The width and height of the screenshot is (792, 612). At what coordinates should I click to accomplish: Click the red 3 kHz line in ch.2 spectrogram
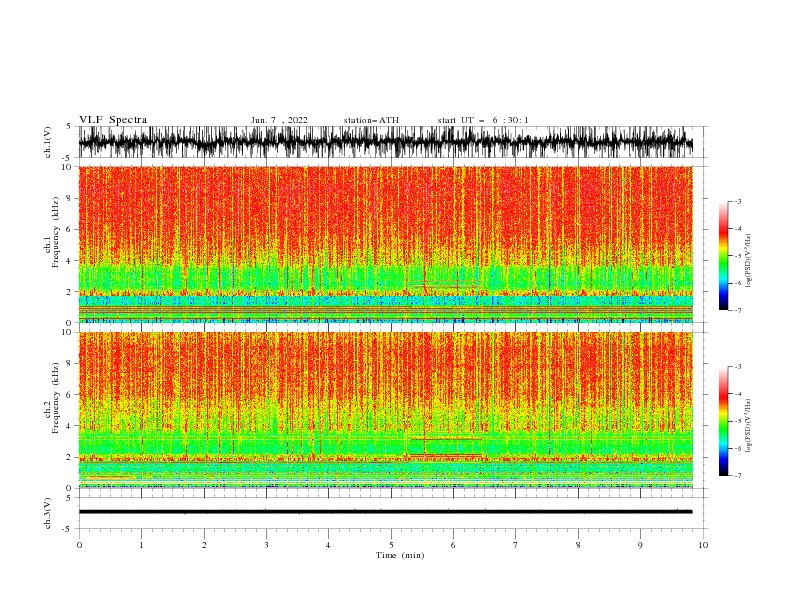[x=446, y=439]
